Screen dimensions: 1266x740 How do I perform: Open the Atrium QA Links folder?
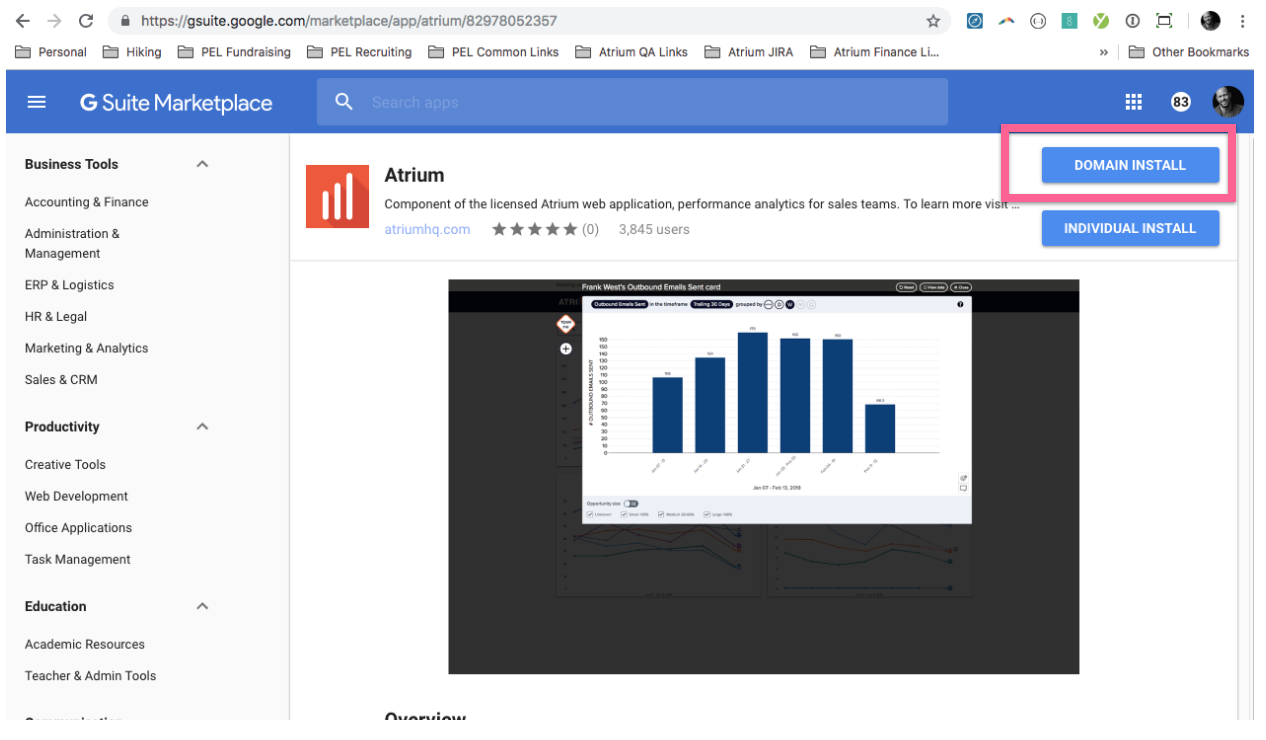631,52
